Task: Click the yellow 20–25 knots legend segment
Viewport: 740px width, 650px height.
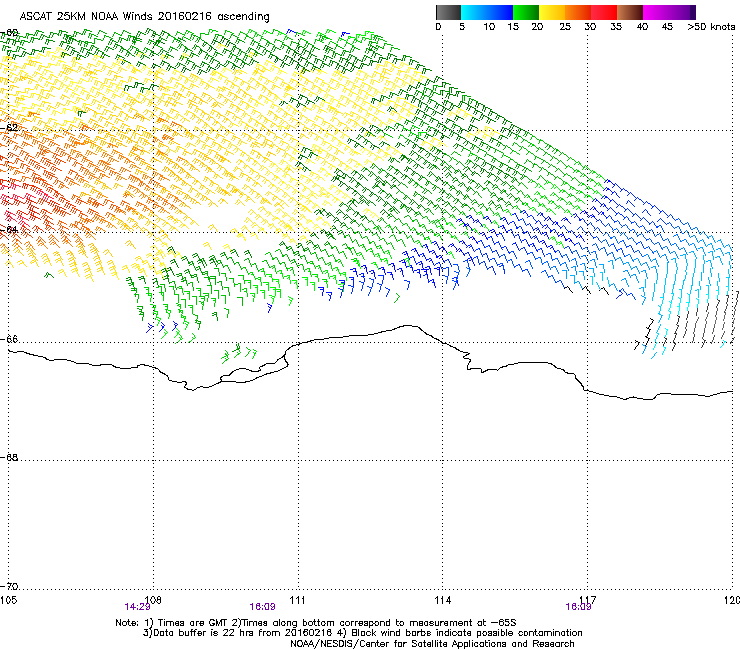Action: point(552,12)
